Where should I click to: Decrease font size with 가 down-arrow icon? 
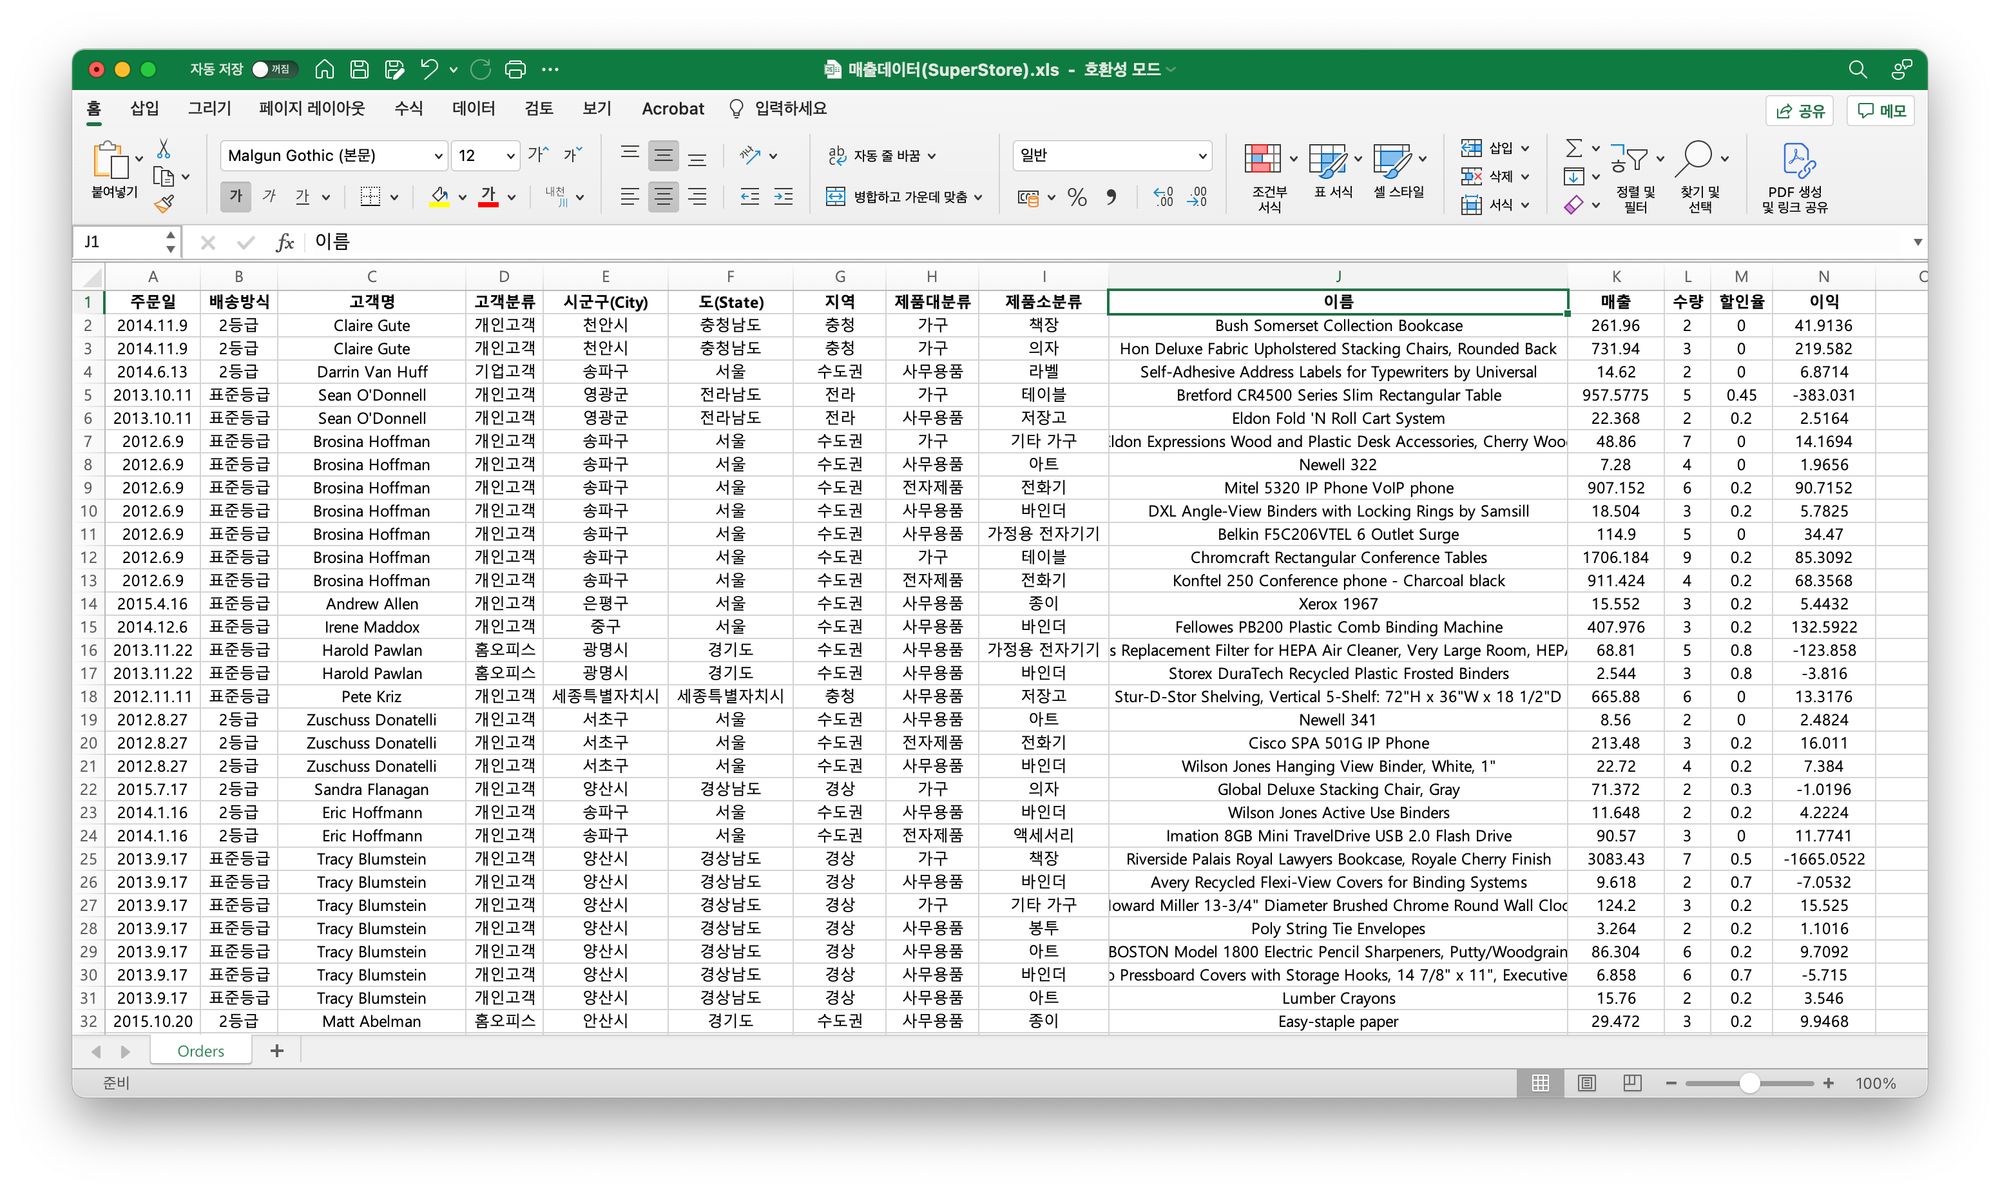(572, 155)
